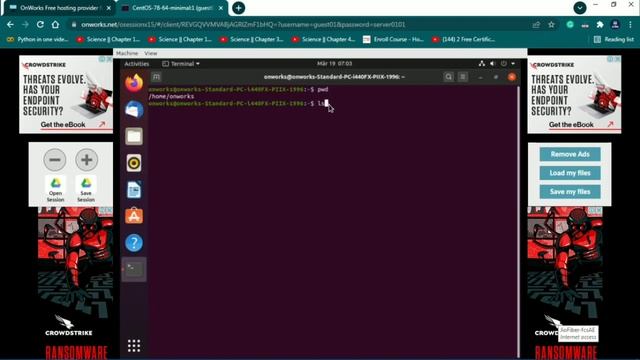Click the terminal command prompt line
This screenshot has height=360, width=640.
click(x=238, y=104)
